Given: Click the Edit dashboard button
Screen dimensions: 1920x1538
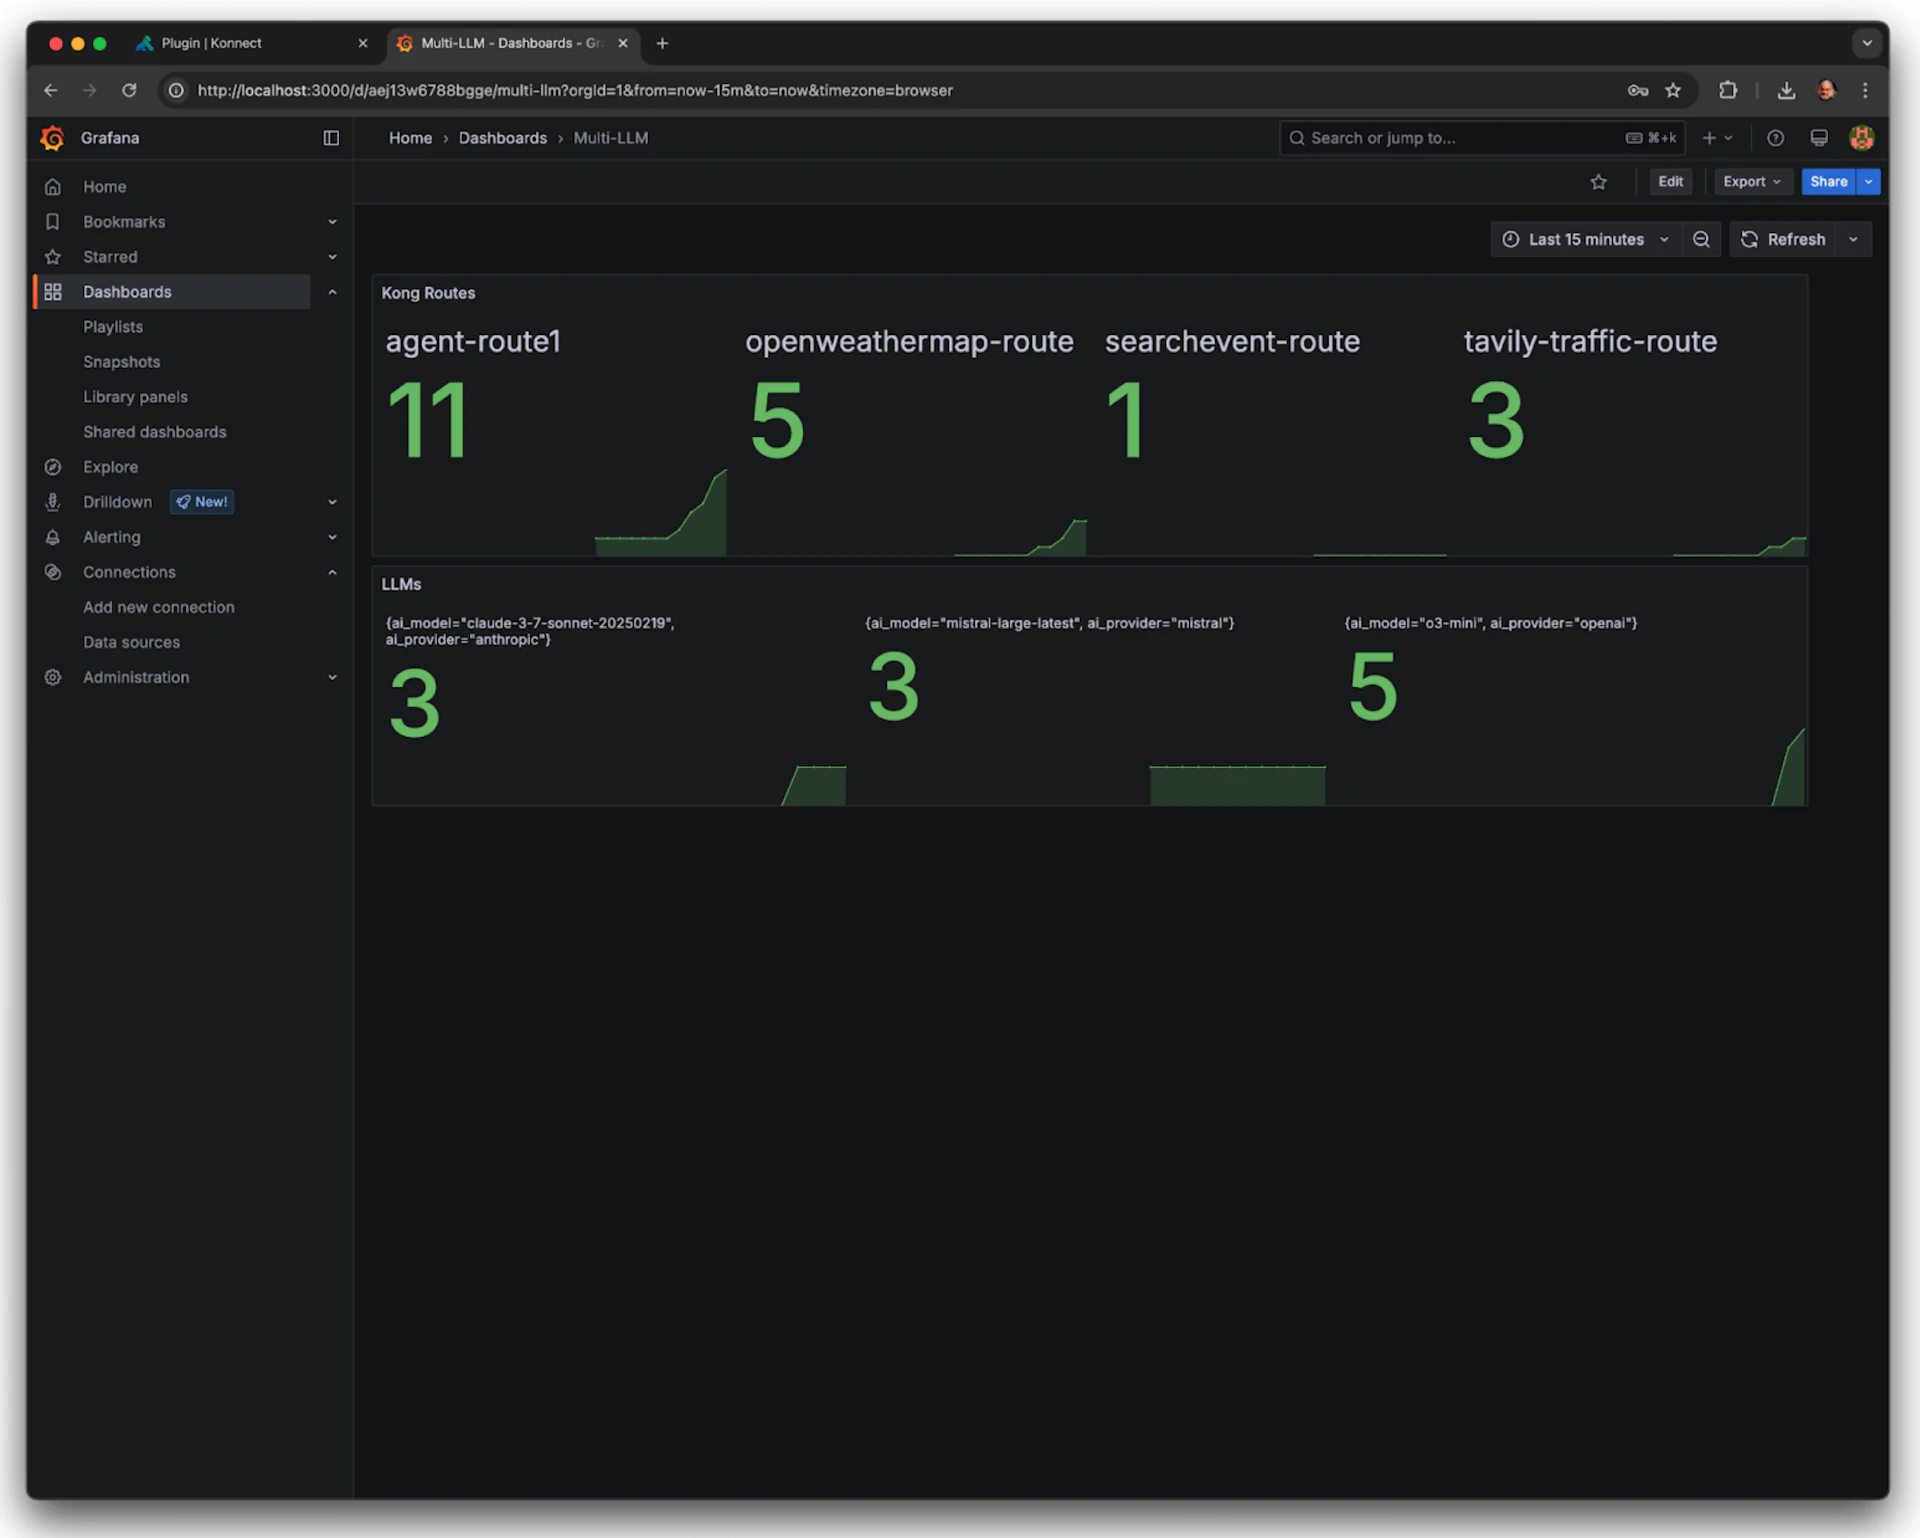Looking at the screenshot, I should (x=1670, y=181).
